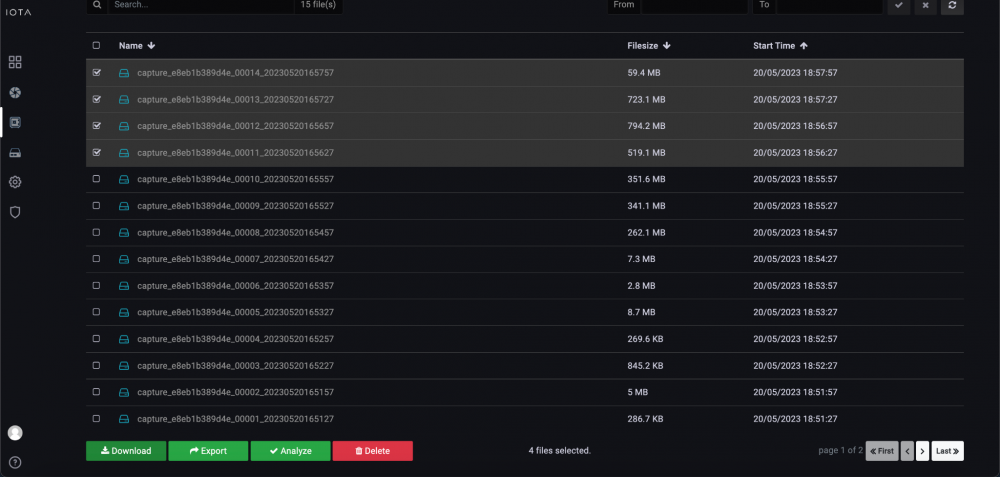Check the box for capture file 00010
This screenshot has width=1000, height=477.
click(96, 179)
